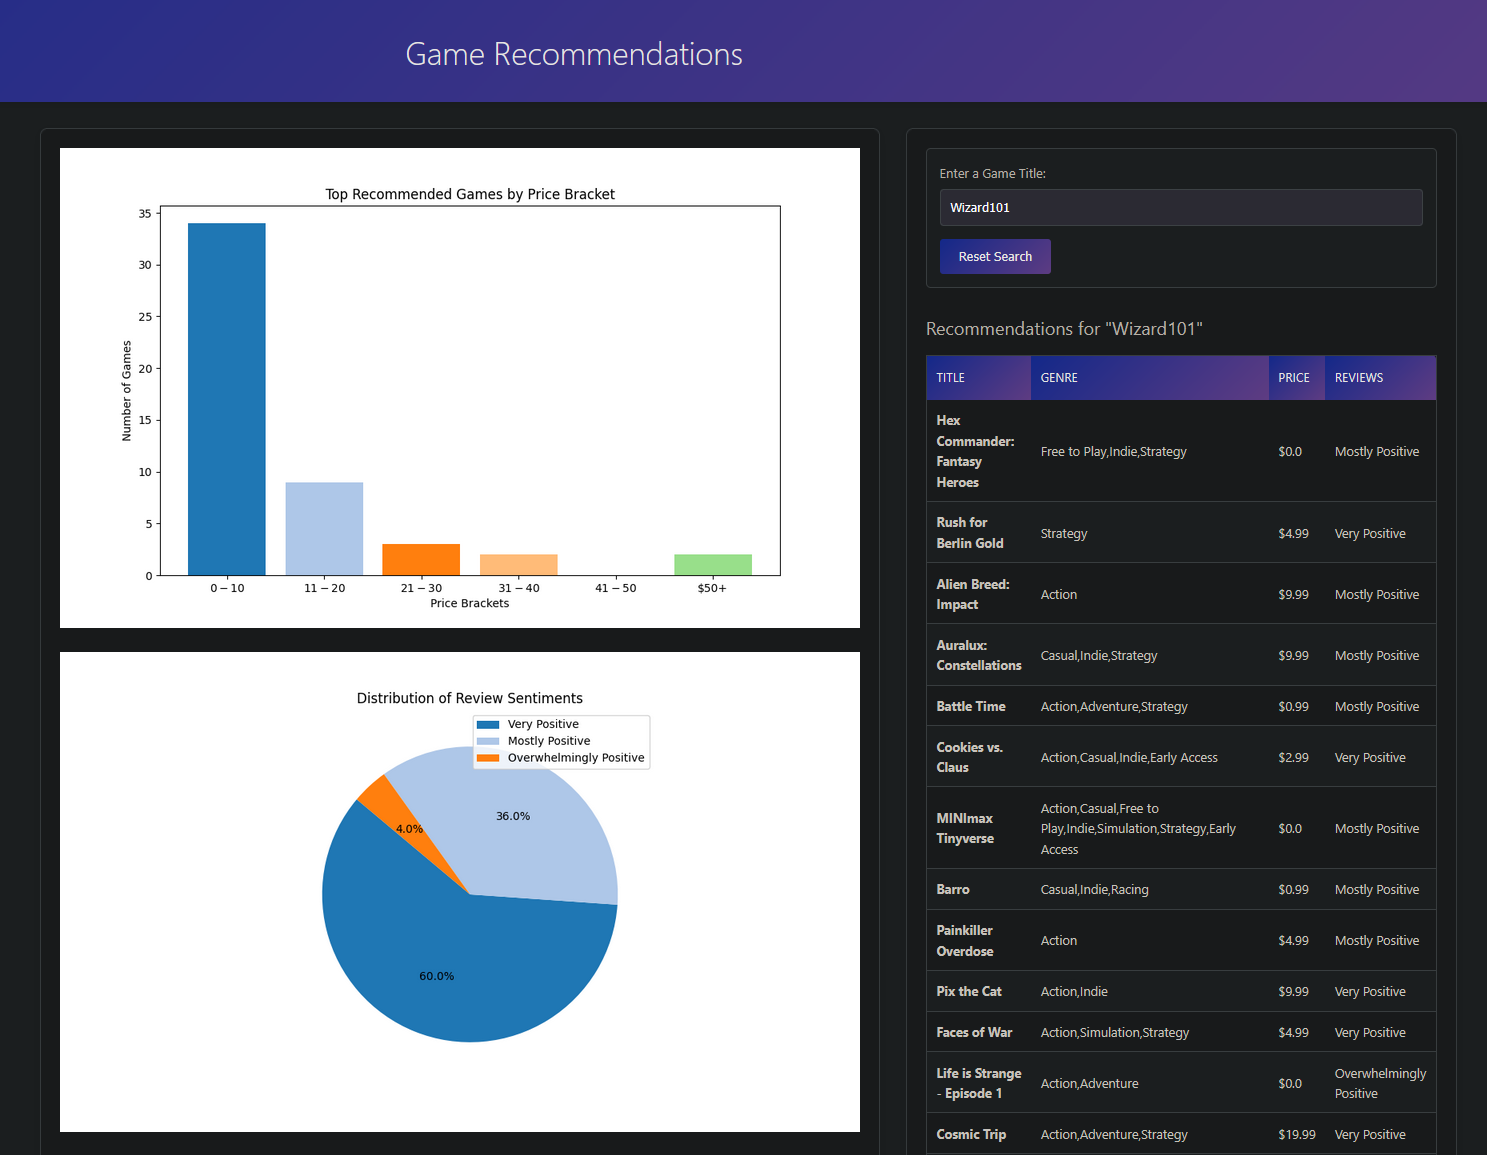1487x1155 pixels.
Task: Click the game title input field
Action: (x=1180, y=208)
